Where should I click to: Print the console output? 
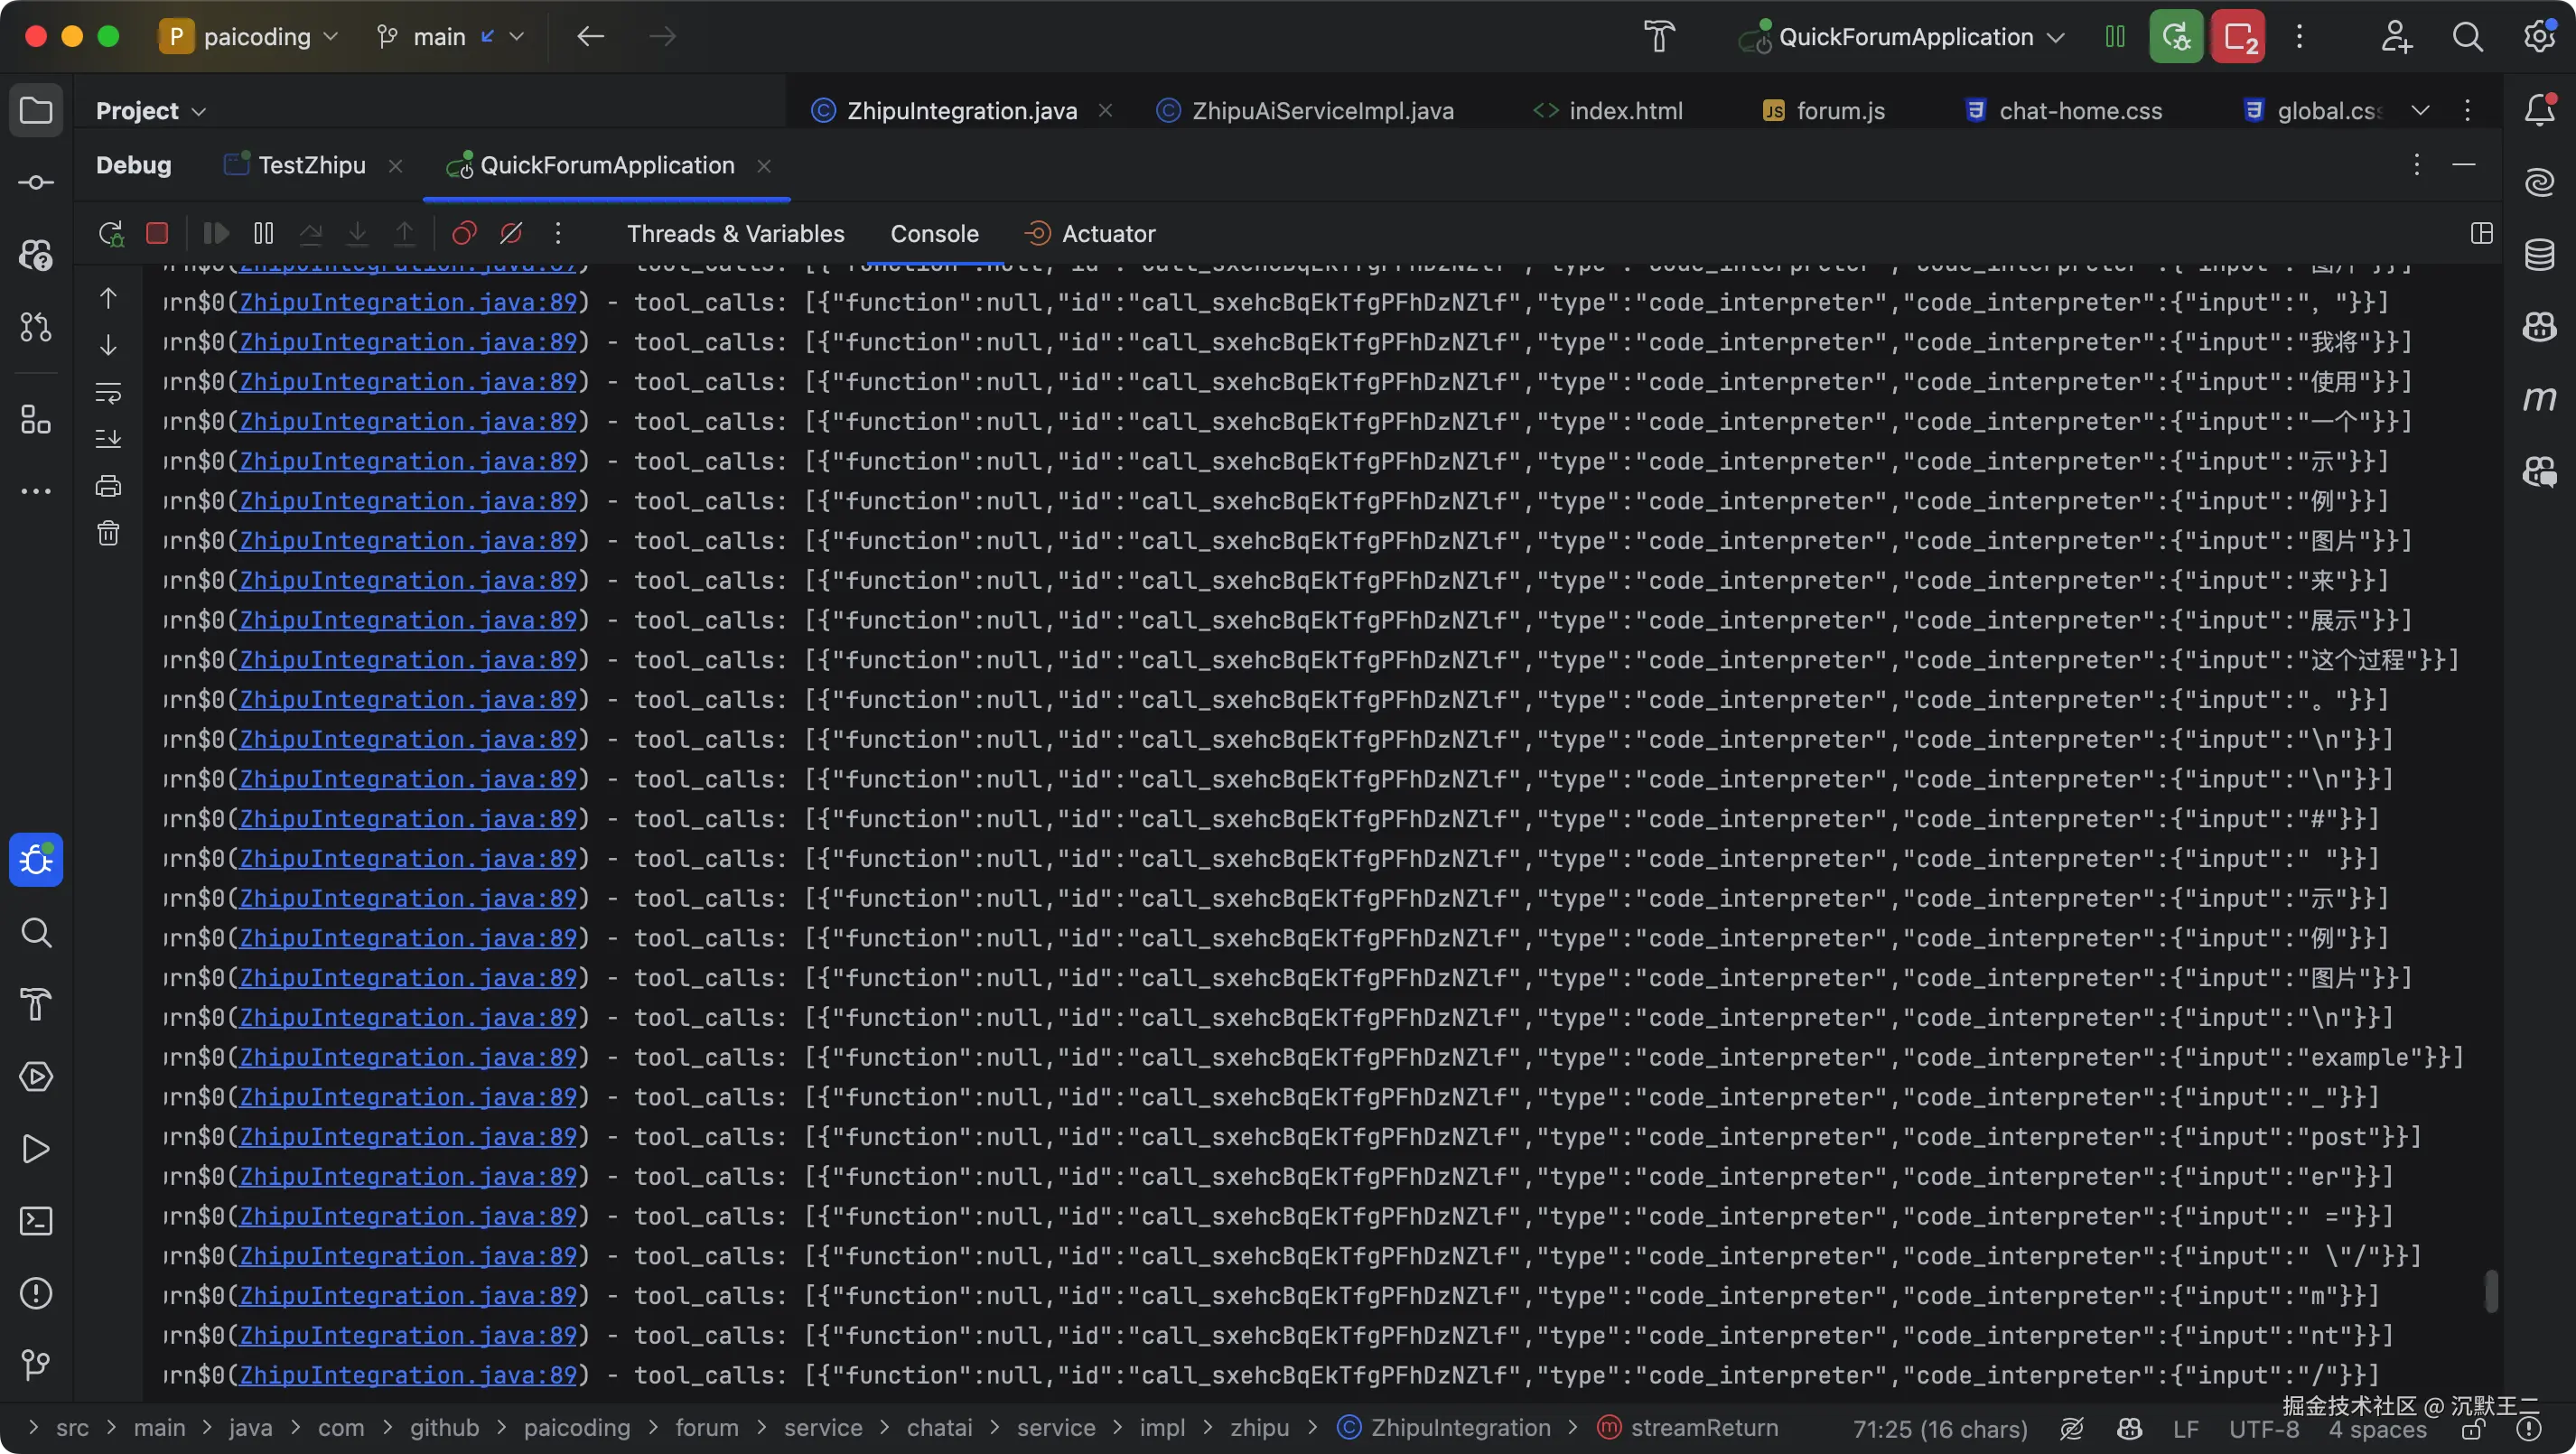coord(108,486)
